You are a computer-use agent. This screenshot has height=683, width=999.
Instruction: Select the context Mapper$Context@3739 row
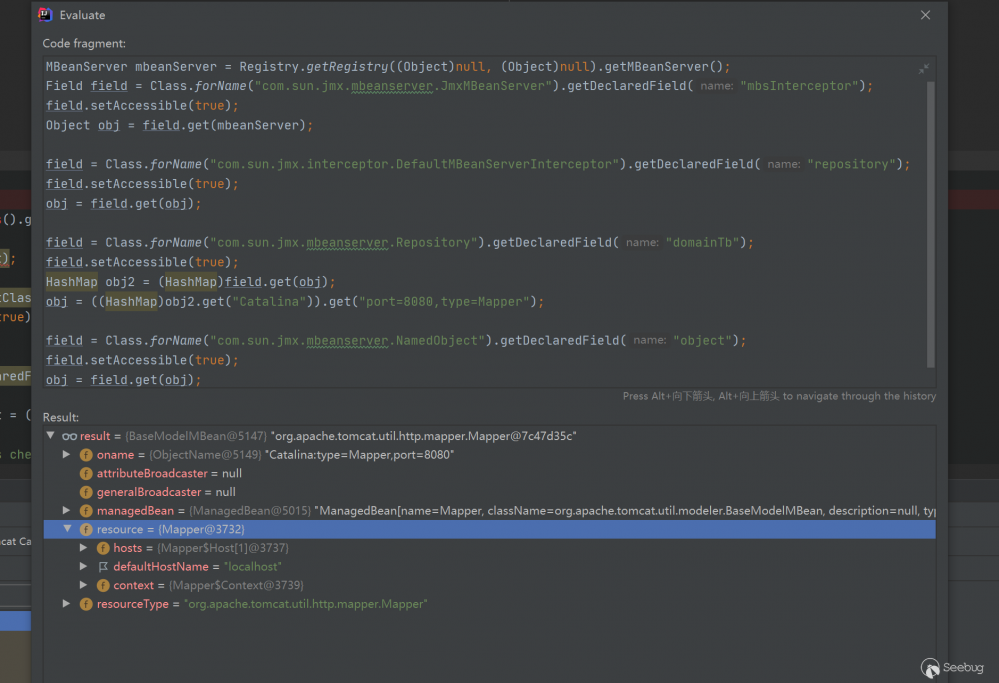489,585
